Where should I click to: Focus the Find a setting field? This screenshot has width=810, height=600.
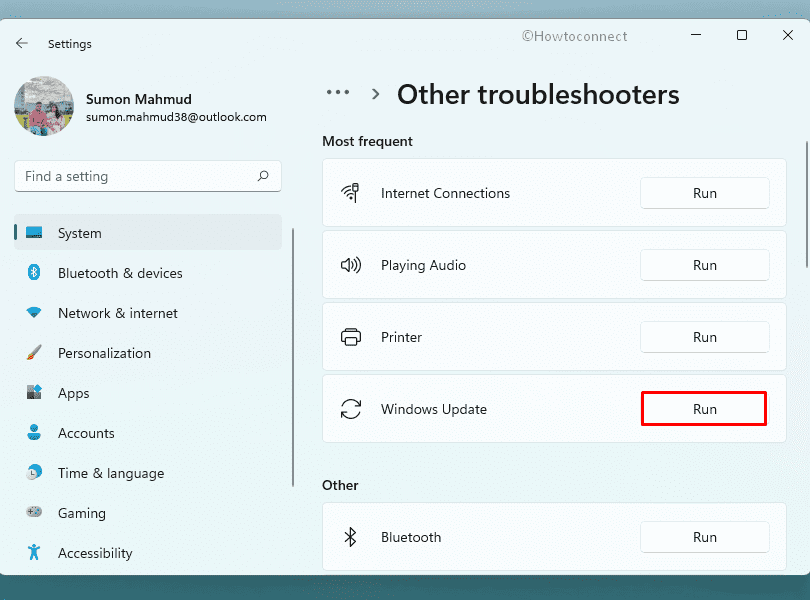point(148,176)
